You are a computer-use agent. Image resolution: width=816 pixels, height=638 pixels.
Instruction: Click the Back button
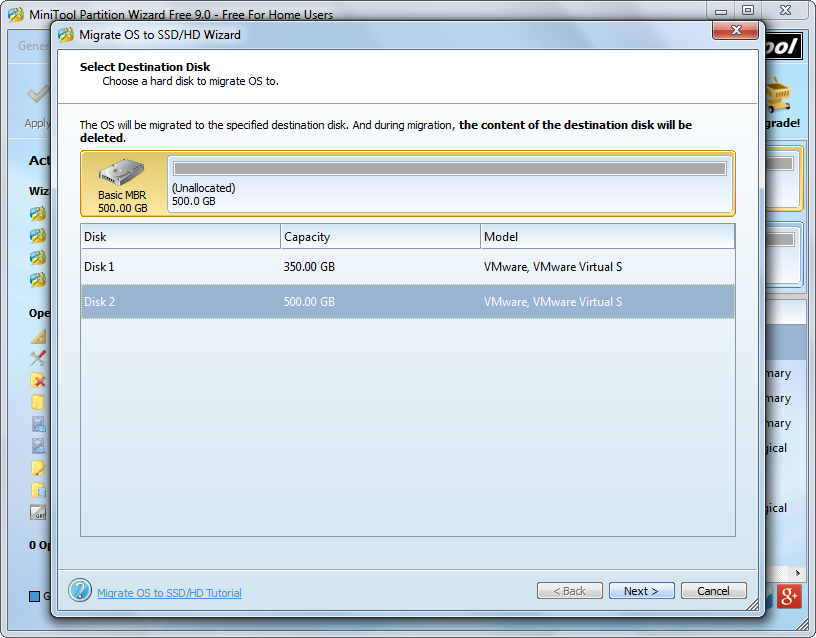pos(569,591)
